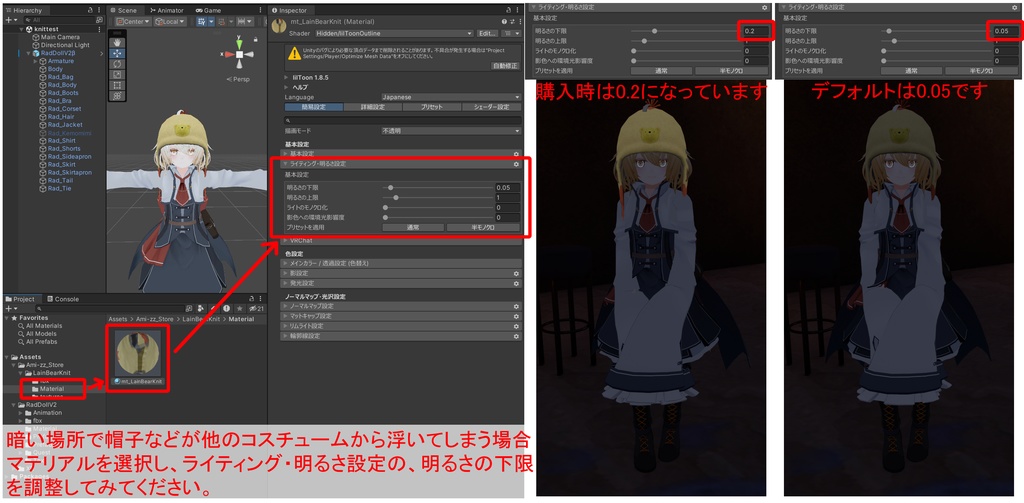
Task: Select the Transform tool in Scene toolbar
Action: pyautogui.click(x=117, y=96)
